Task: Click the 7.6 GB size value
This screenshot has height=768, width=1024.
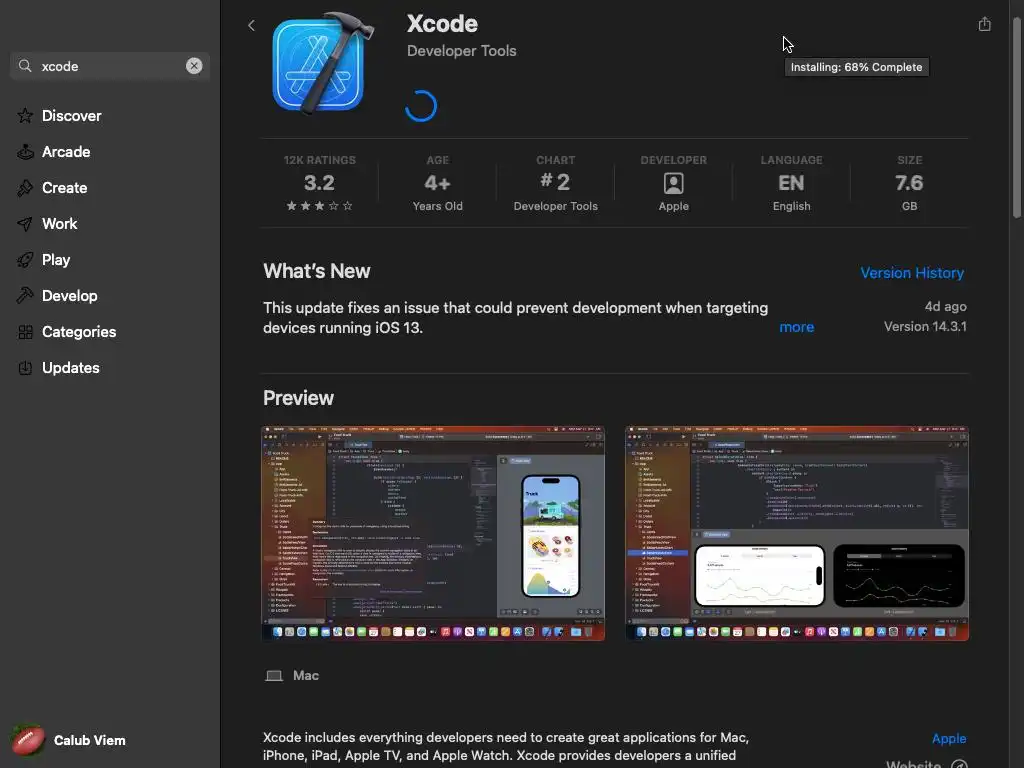Action: tap(909, 183)
